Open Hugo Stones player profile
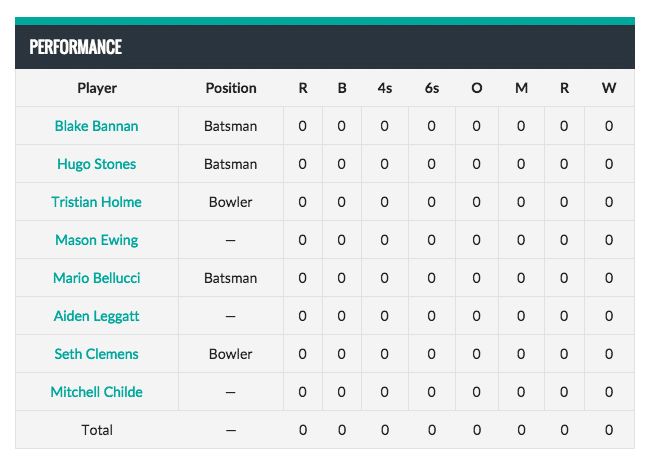 96,164
